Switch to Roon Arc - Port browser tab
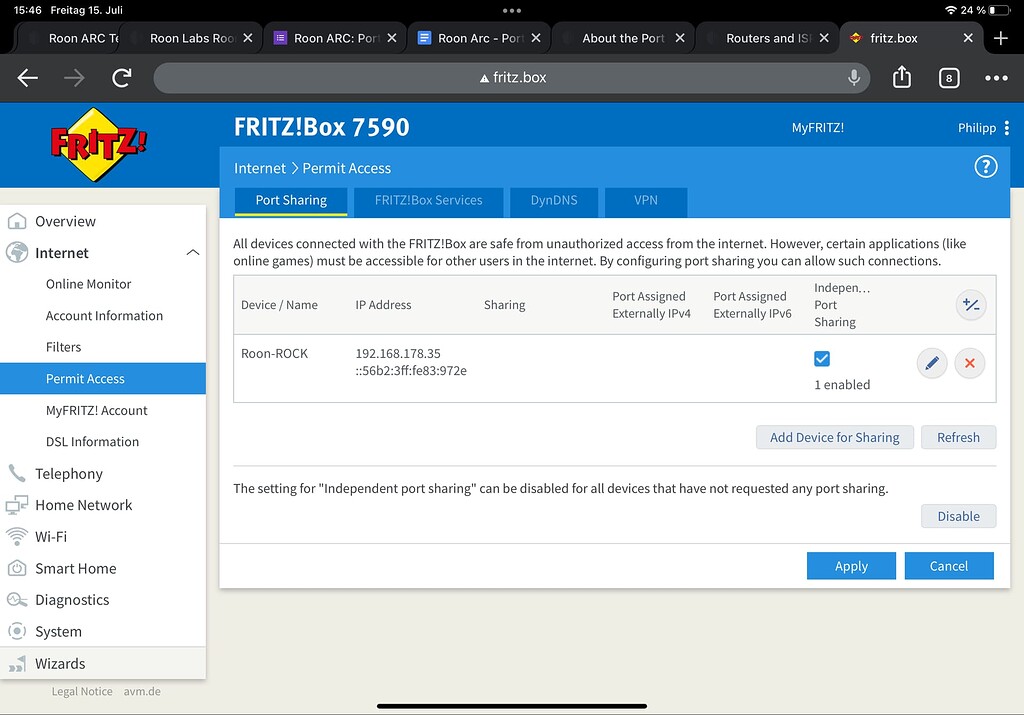 (x=480, y=38)
